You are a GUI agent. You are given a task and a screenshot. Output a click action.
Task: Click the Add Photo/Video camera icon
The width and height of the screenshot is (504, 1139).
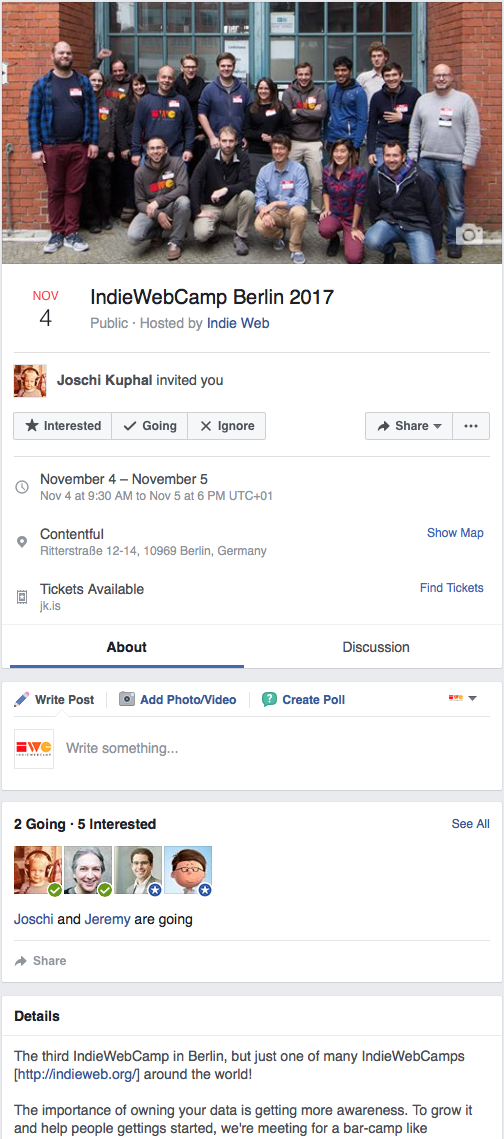pos(127,699)
